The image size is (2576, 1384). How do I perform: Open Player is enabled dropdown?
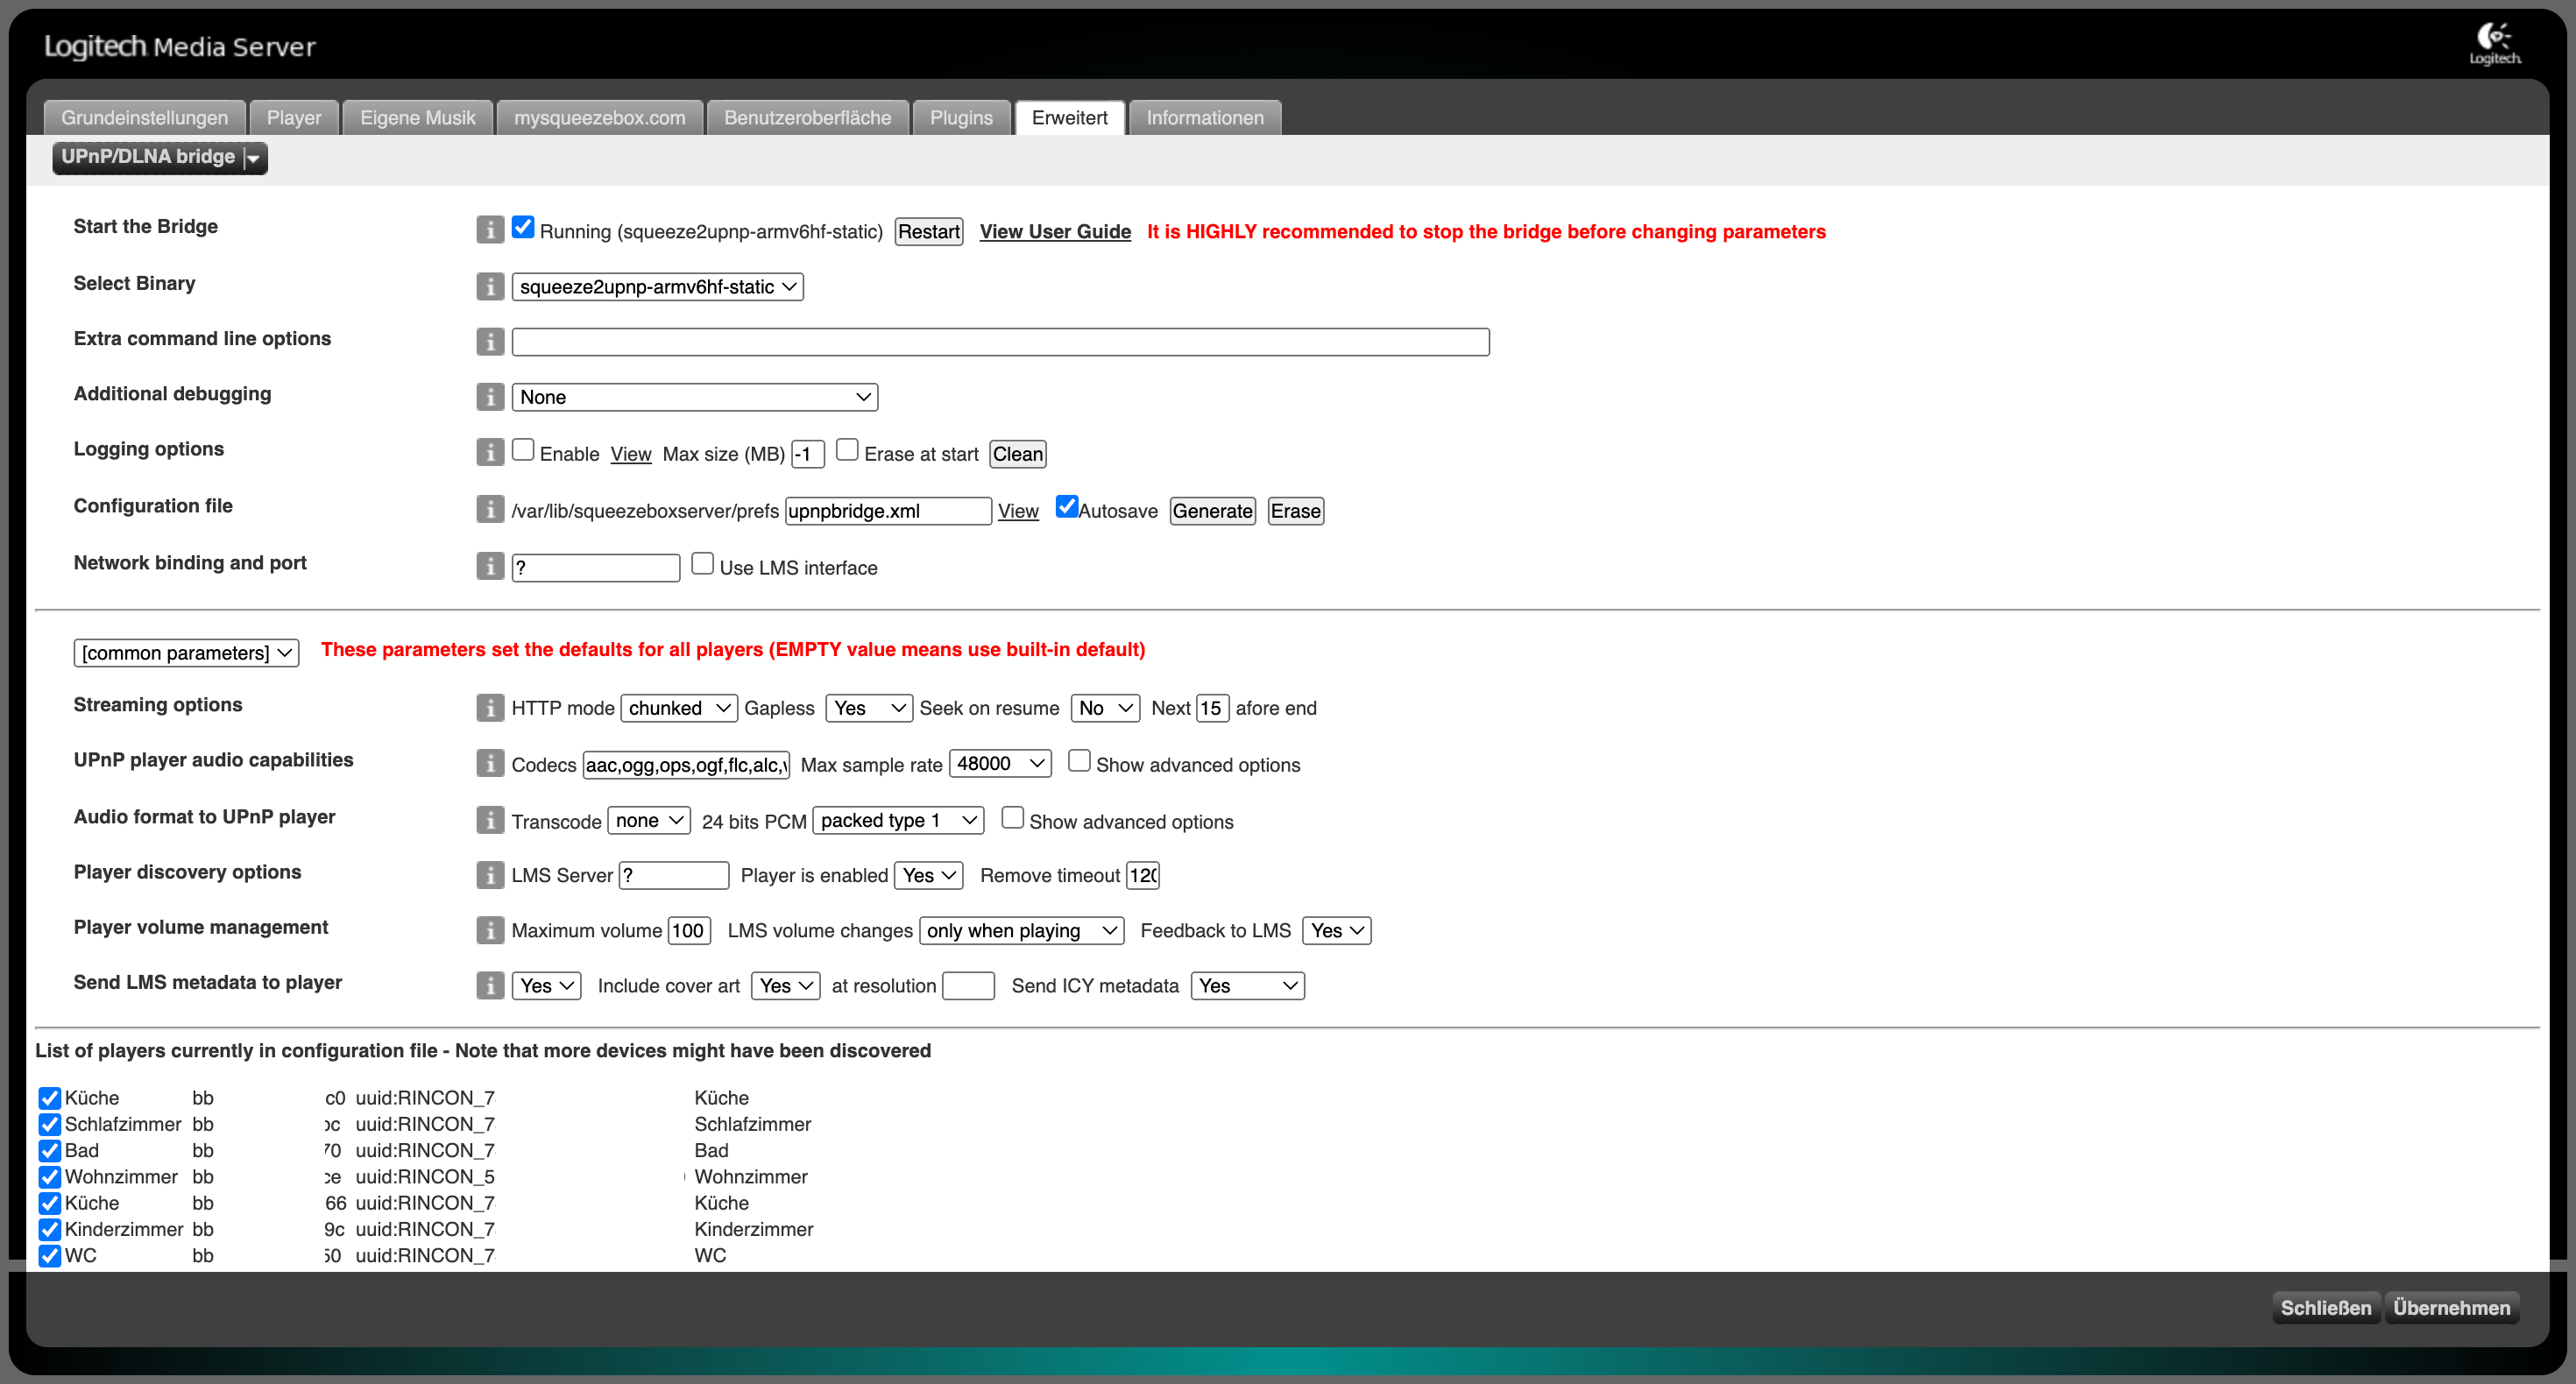(928, 876)
